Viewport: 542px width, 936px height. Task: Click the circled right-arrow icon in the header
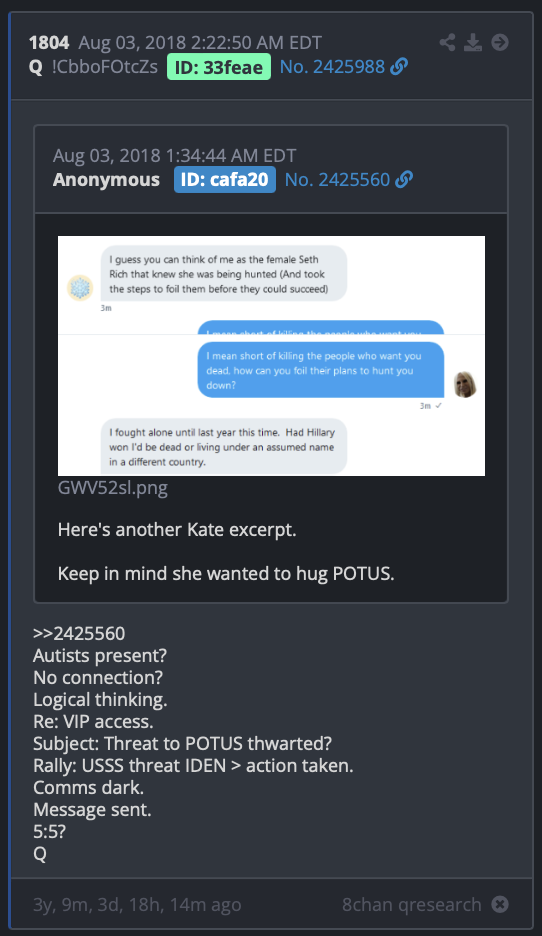pyautogui.click(x=500, y=42)
